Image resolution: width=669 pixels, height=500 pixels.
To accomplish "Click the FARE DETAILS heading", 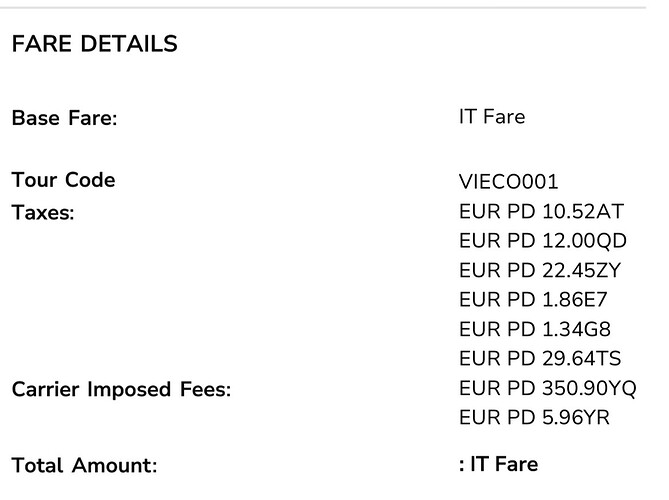I will 94,44.
